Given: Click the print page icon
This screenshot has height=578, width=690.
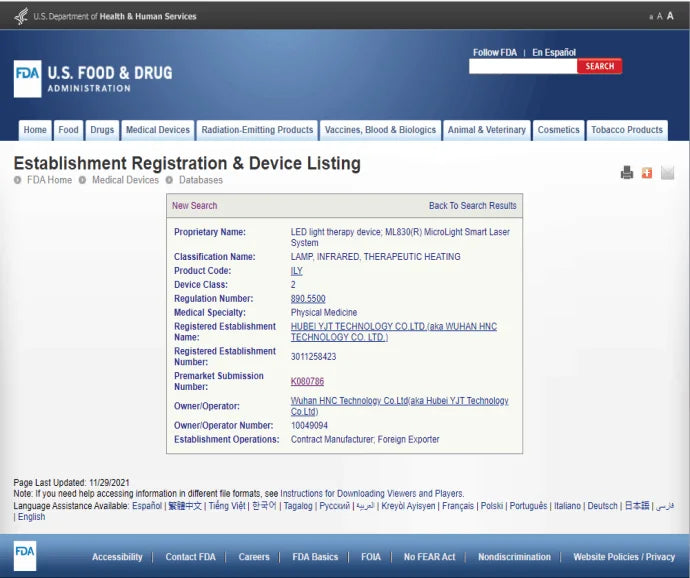Looking at the screenshot, I should tap(627, 173).
